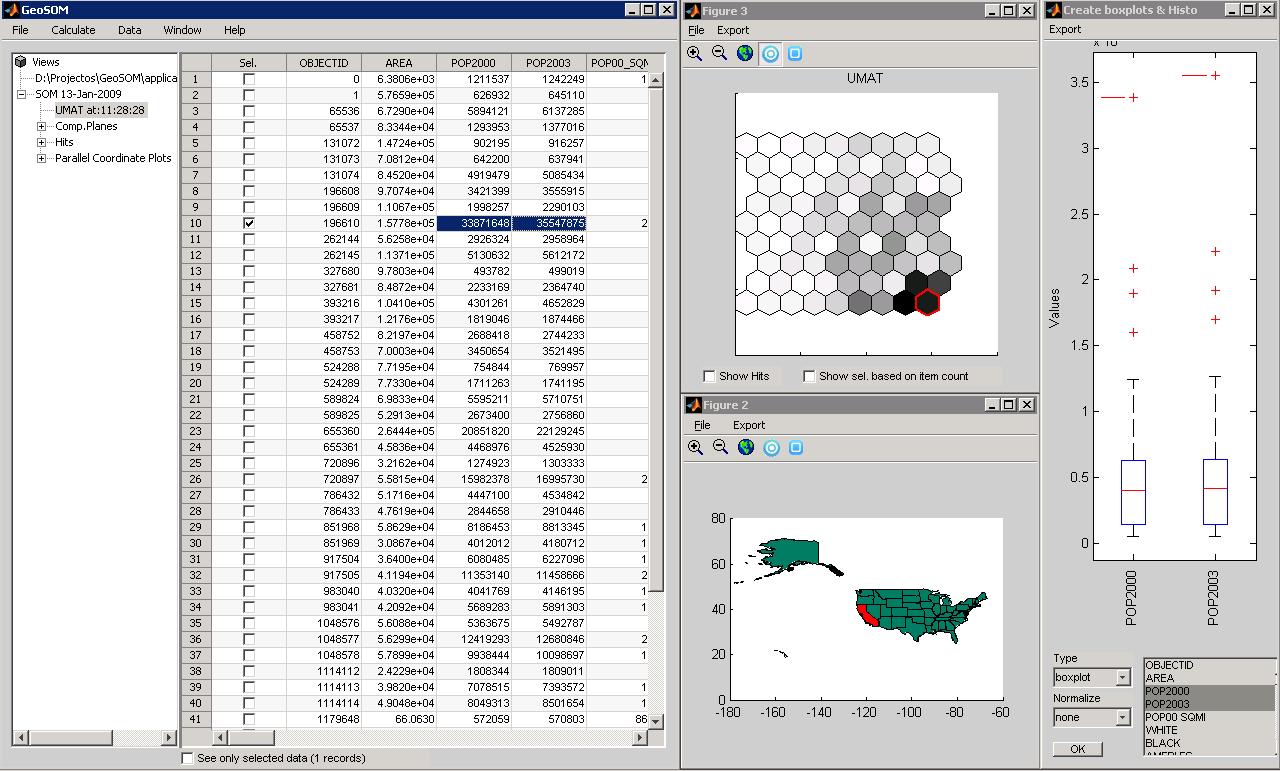This screenshot has width=1280, height=771.
Task: Open the File menu in Figure 2
Action: 702,425
